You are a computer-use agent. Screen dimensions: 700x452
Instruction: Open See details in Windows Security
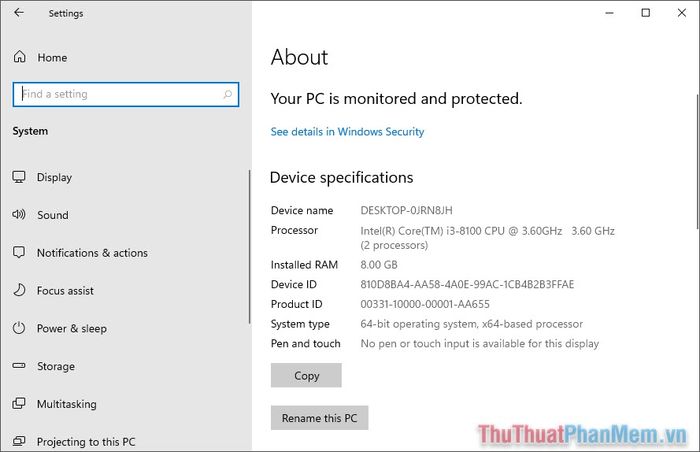[347, 132]
